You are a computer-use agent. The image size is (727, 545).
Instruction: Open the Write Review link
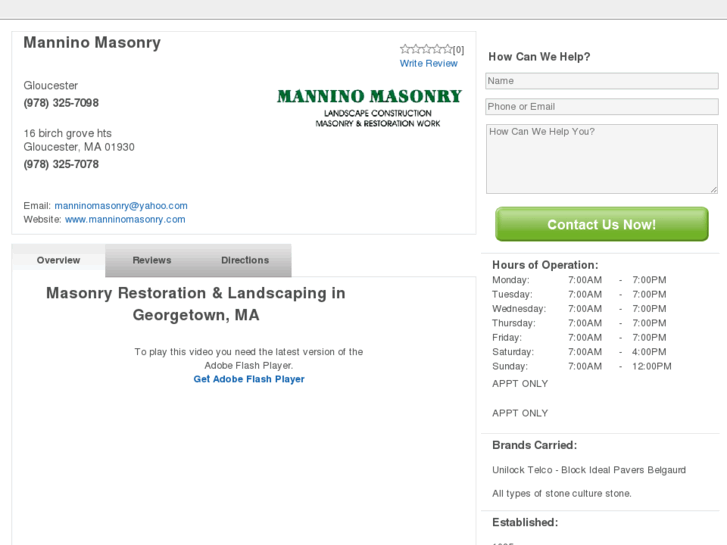(x=428, y=63)
